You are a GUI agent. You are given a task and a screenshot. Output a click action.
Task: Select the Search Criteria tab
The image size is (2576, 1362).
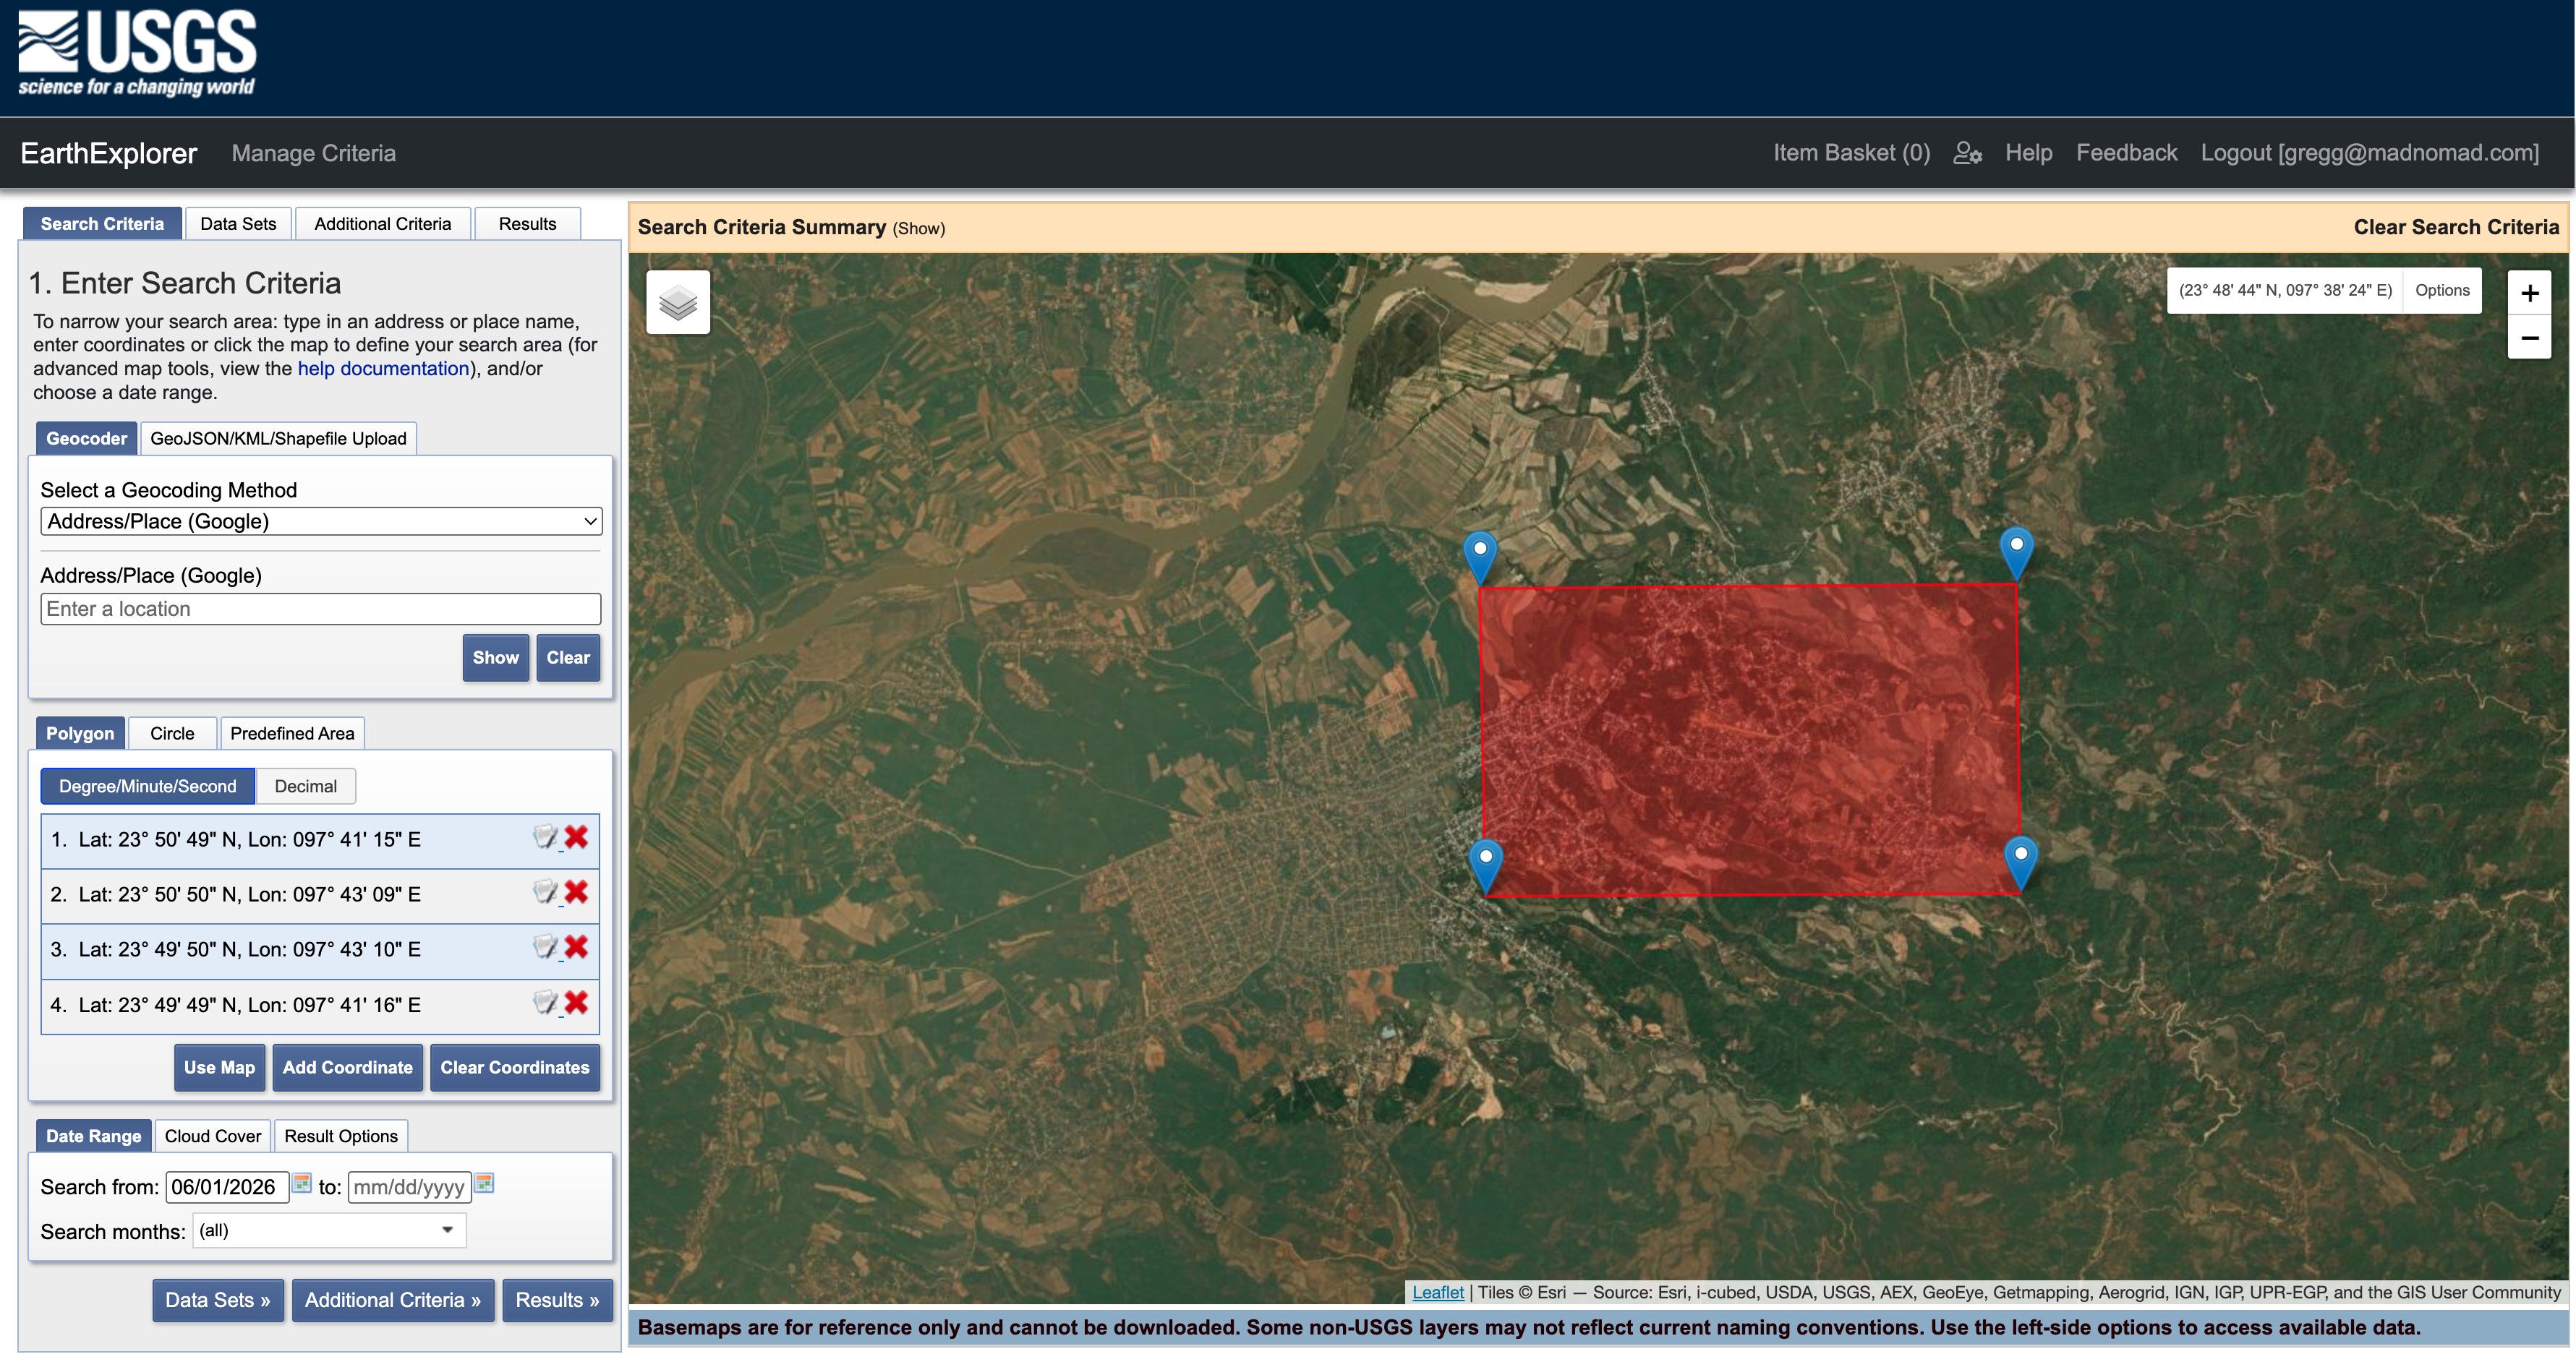click(102, 224)
